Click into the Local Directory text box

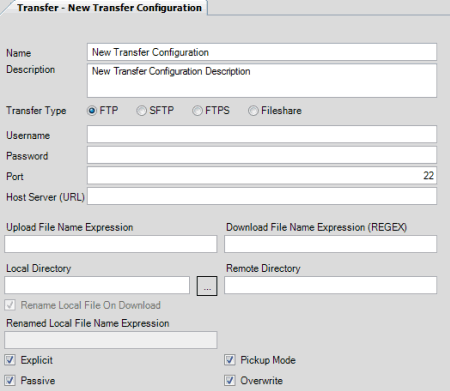click(x=97, y=285)
